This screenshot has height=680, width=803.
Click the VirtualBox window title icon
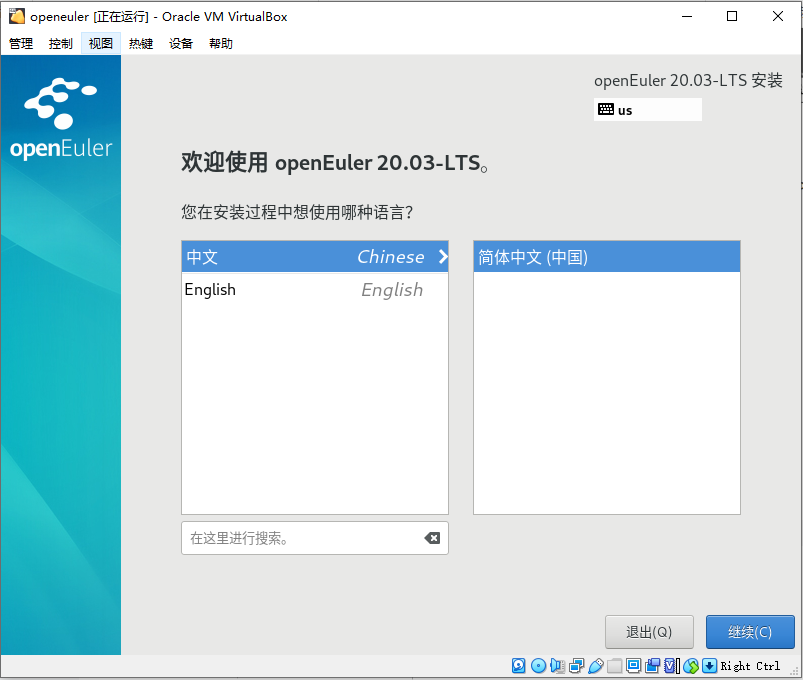(16, 16)
